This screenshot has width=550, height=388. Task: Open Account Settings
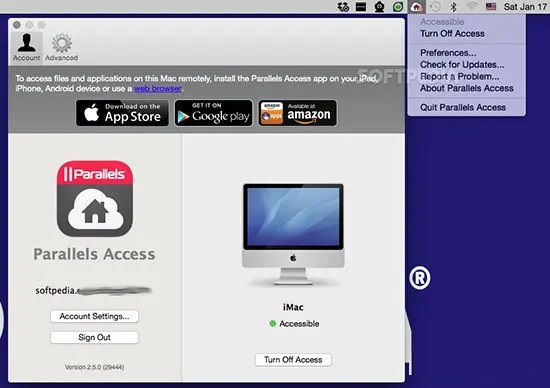pyautogui.click(x=94, y=316)
